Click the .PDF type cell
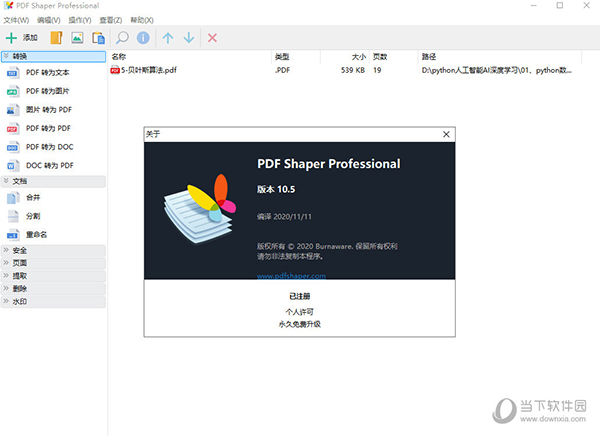This screenshot has height=436, width=600. pyautogui.click(x=282, y=70)
